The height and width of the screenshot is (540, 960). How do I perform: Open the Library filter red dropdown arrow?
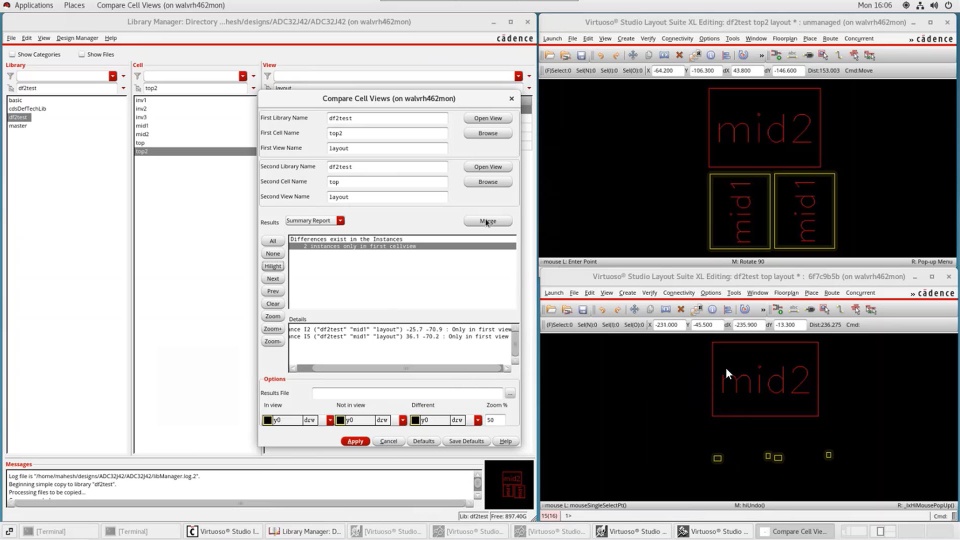(113, 76)
